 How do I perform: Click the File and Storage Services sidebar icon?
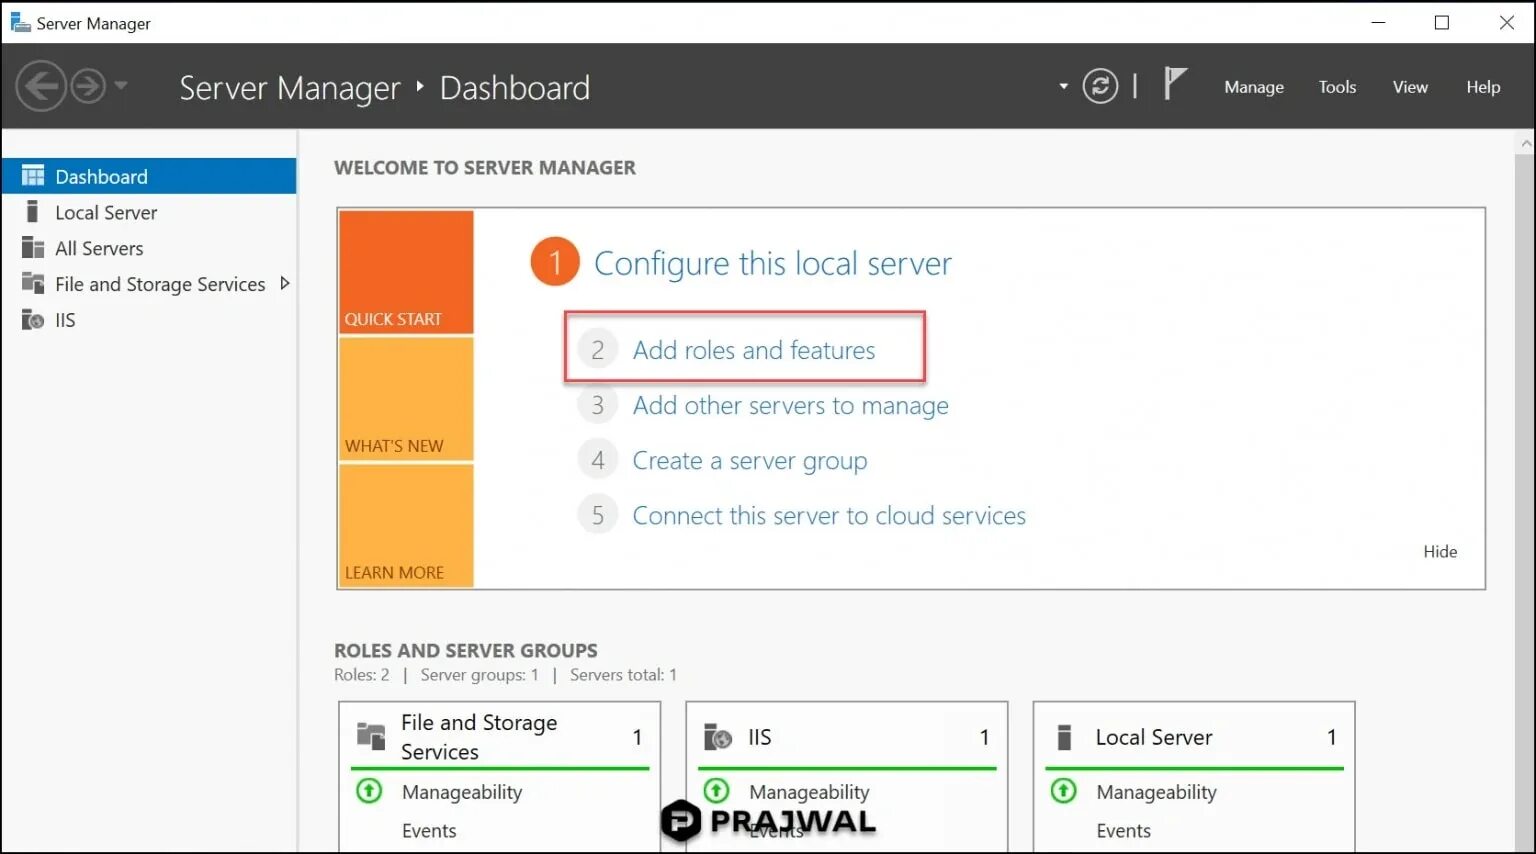[33, 283]
